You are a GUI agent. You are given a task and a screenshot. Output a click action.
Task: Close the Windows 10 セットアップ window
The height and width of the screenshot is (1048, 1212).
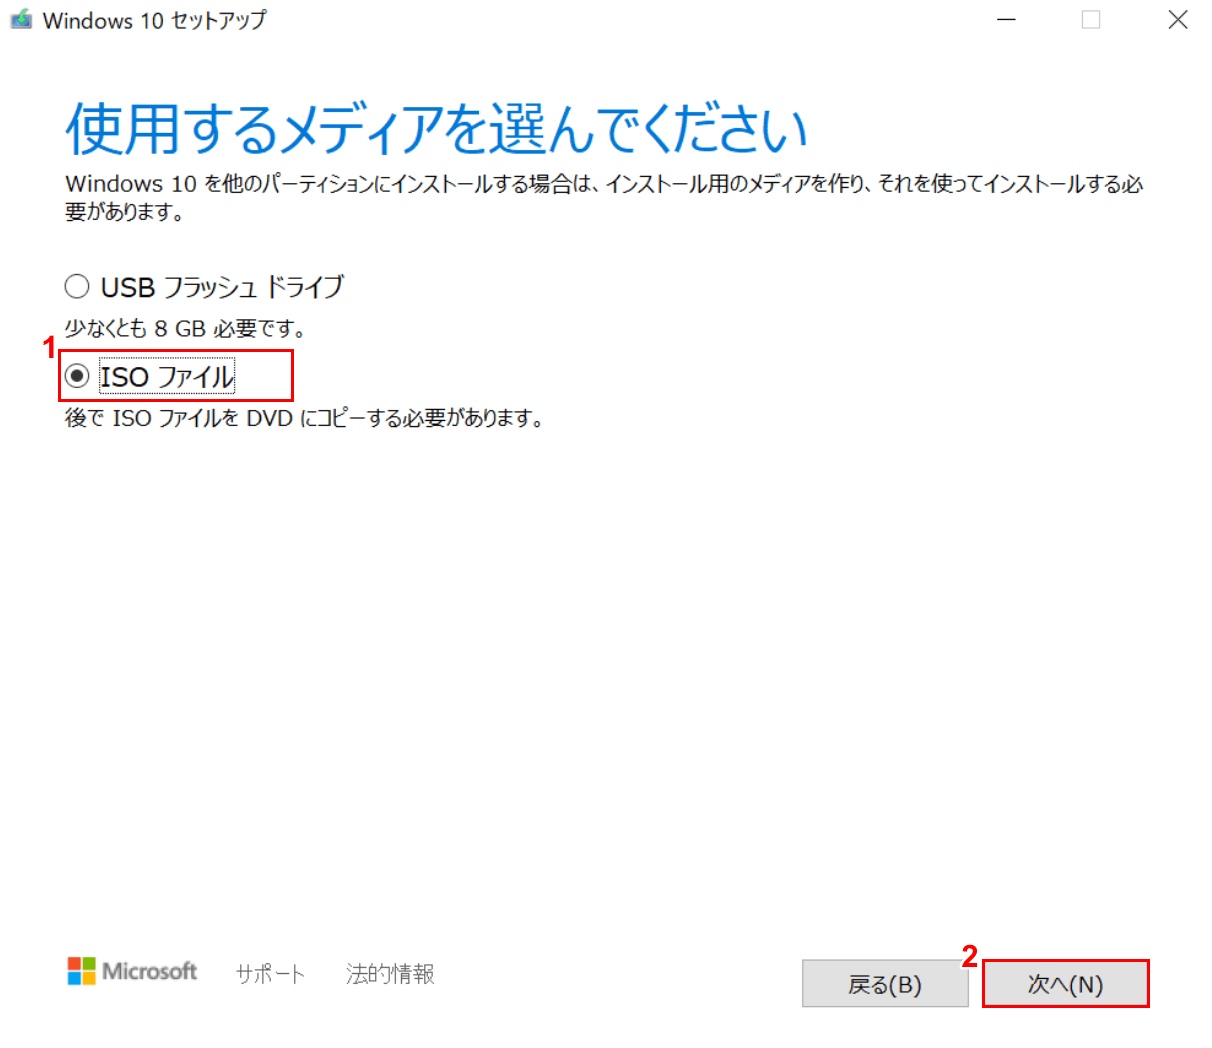click(x=1178, y=20)
